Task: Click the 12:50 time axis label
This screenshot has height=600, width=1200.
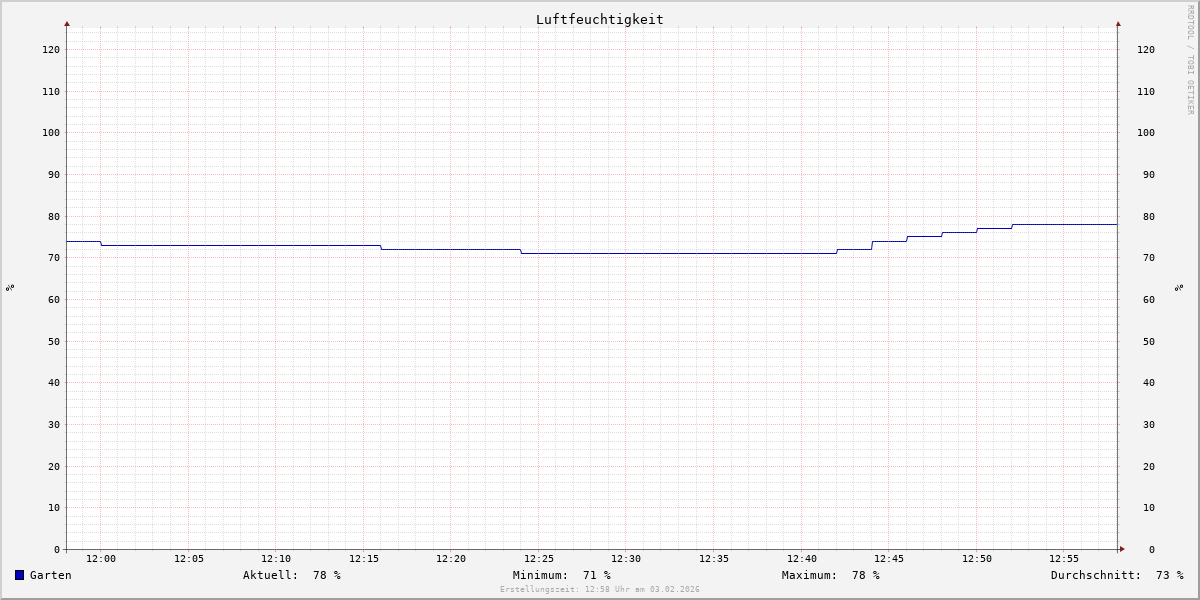Action: pyautogui.click(x=977, y=559)
